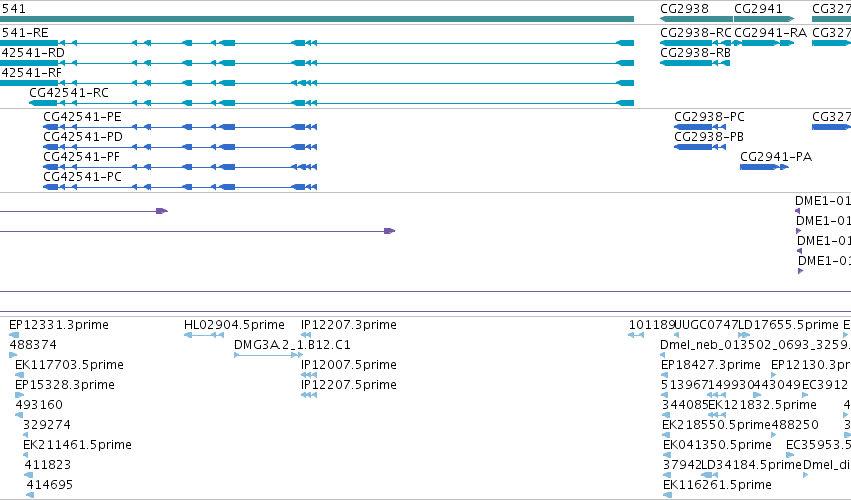
Task: Select the CG2938-PB protein label
Action: [709, 137]
